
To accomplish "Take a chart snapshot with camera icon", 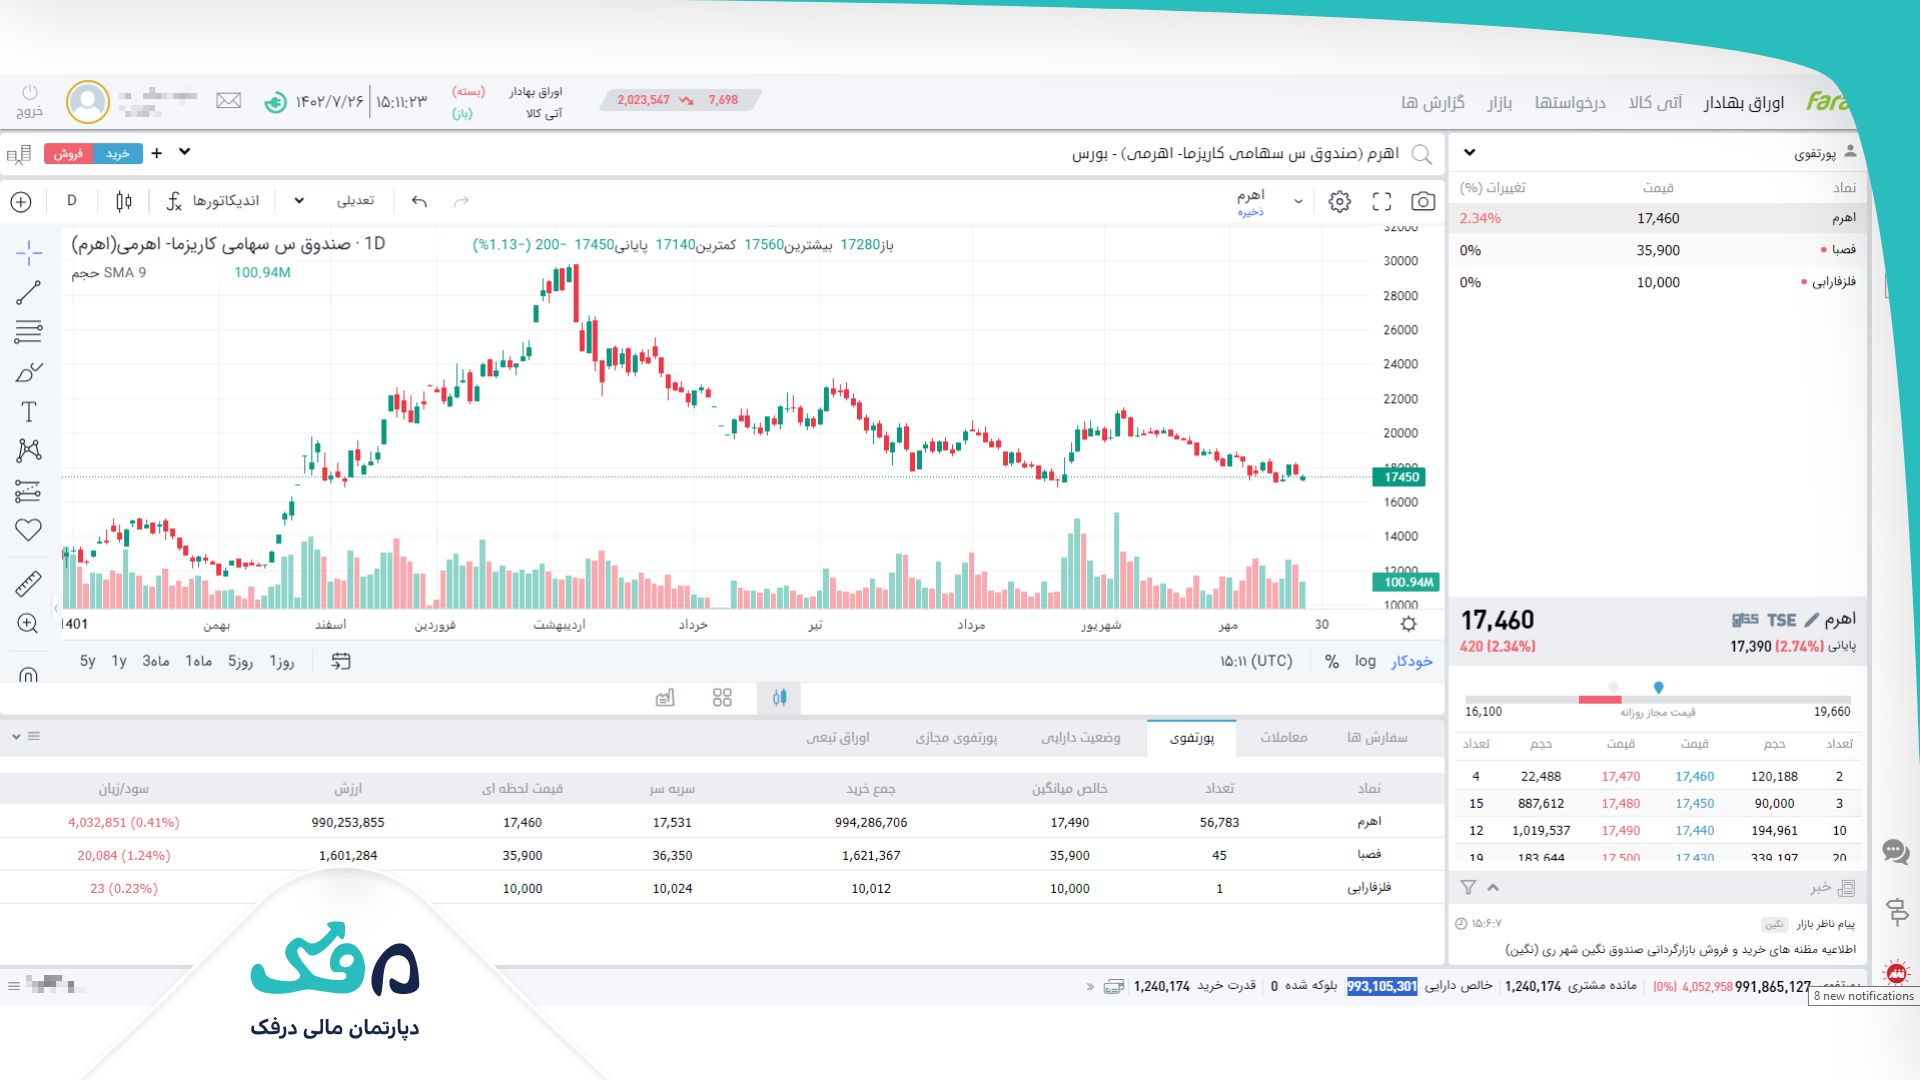I will click(x=1422, y=201).
